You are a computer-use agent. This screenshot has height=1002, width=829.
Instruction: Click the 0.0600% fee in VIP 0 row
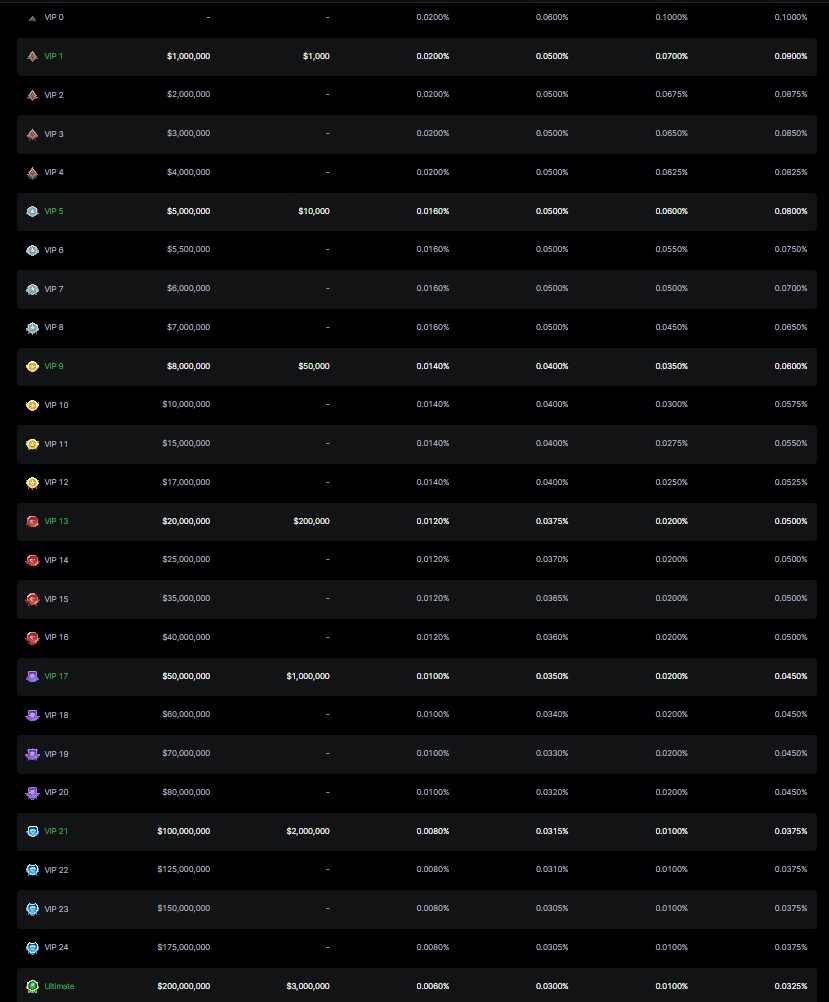pyautogui.click(x=552, y=17)
